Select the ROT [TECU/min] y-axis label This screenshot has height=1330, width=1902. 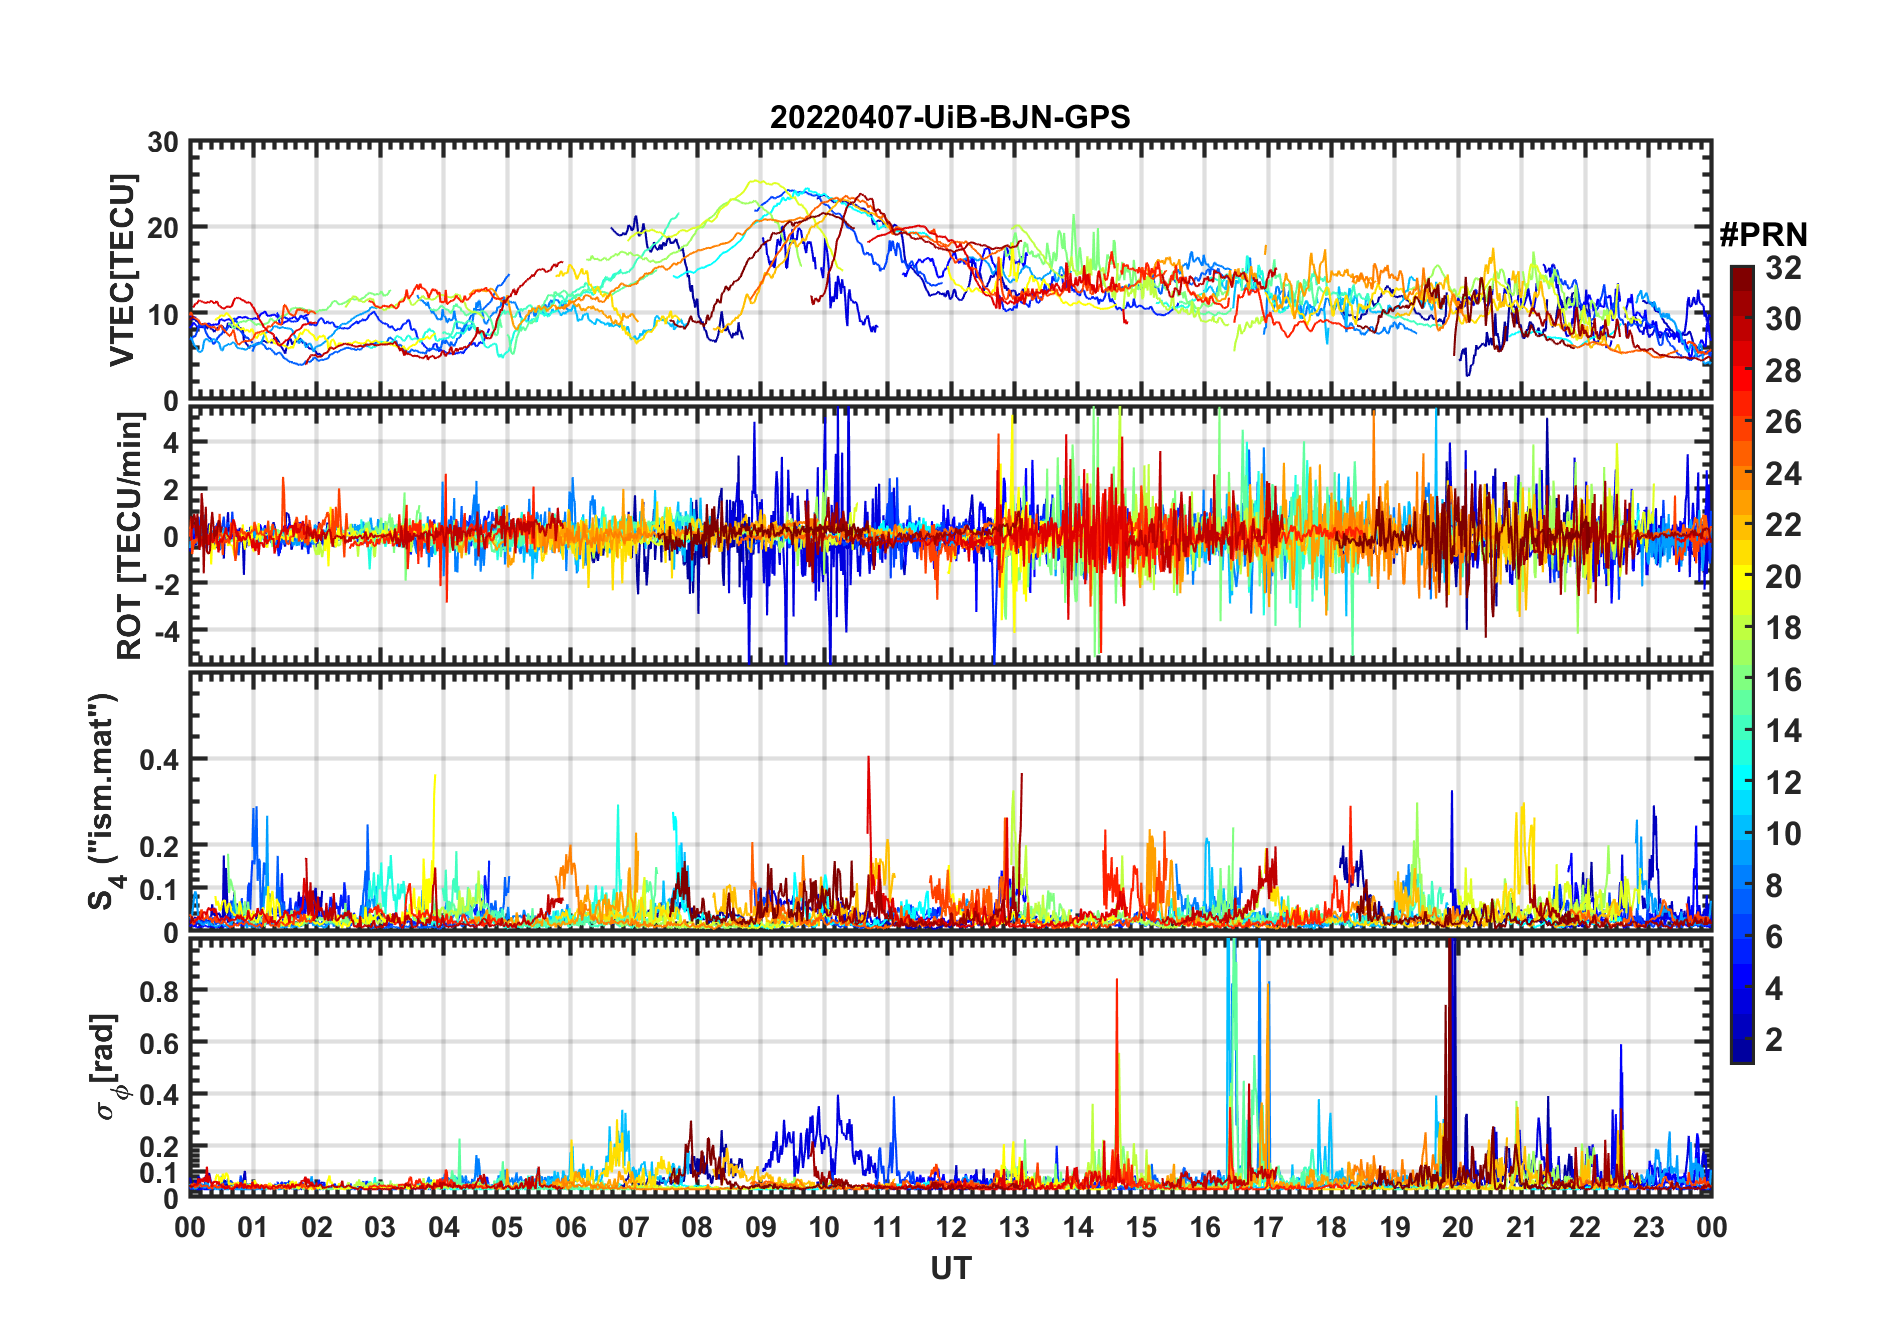pos(130,536)
